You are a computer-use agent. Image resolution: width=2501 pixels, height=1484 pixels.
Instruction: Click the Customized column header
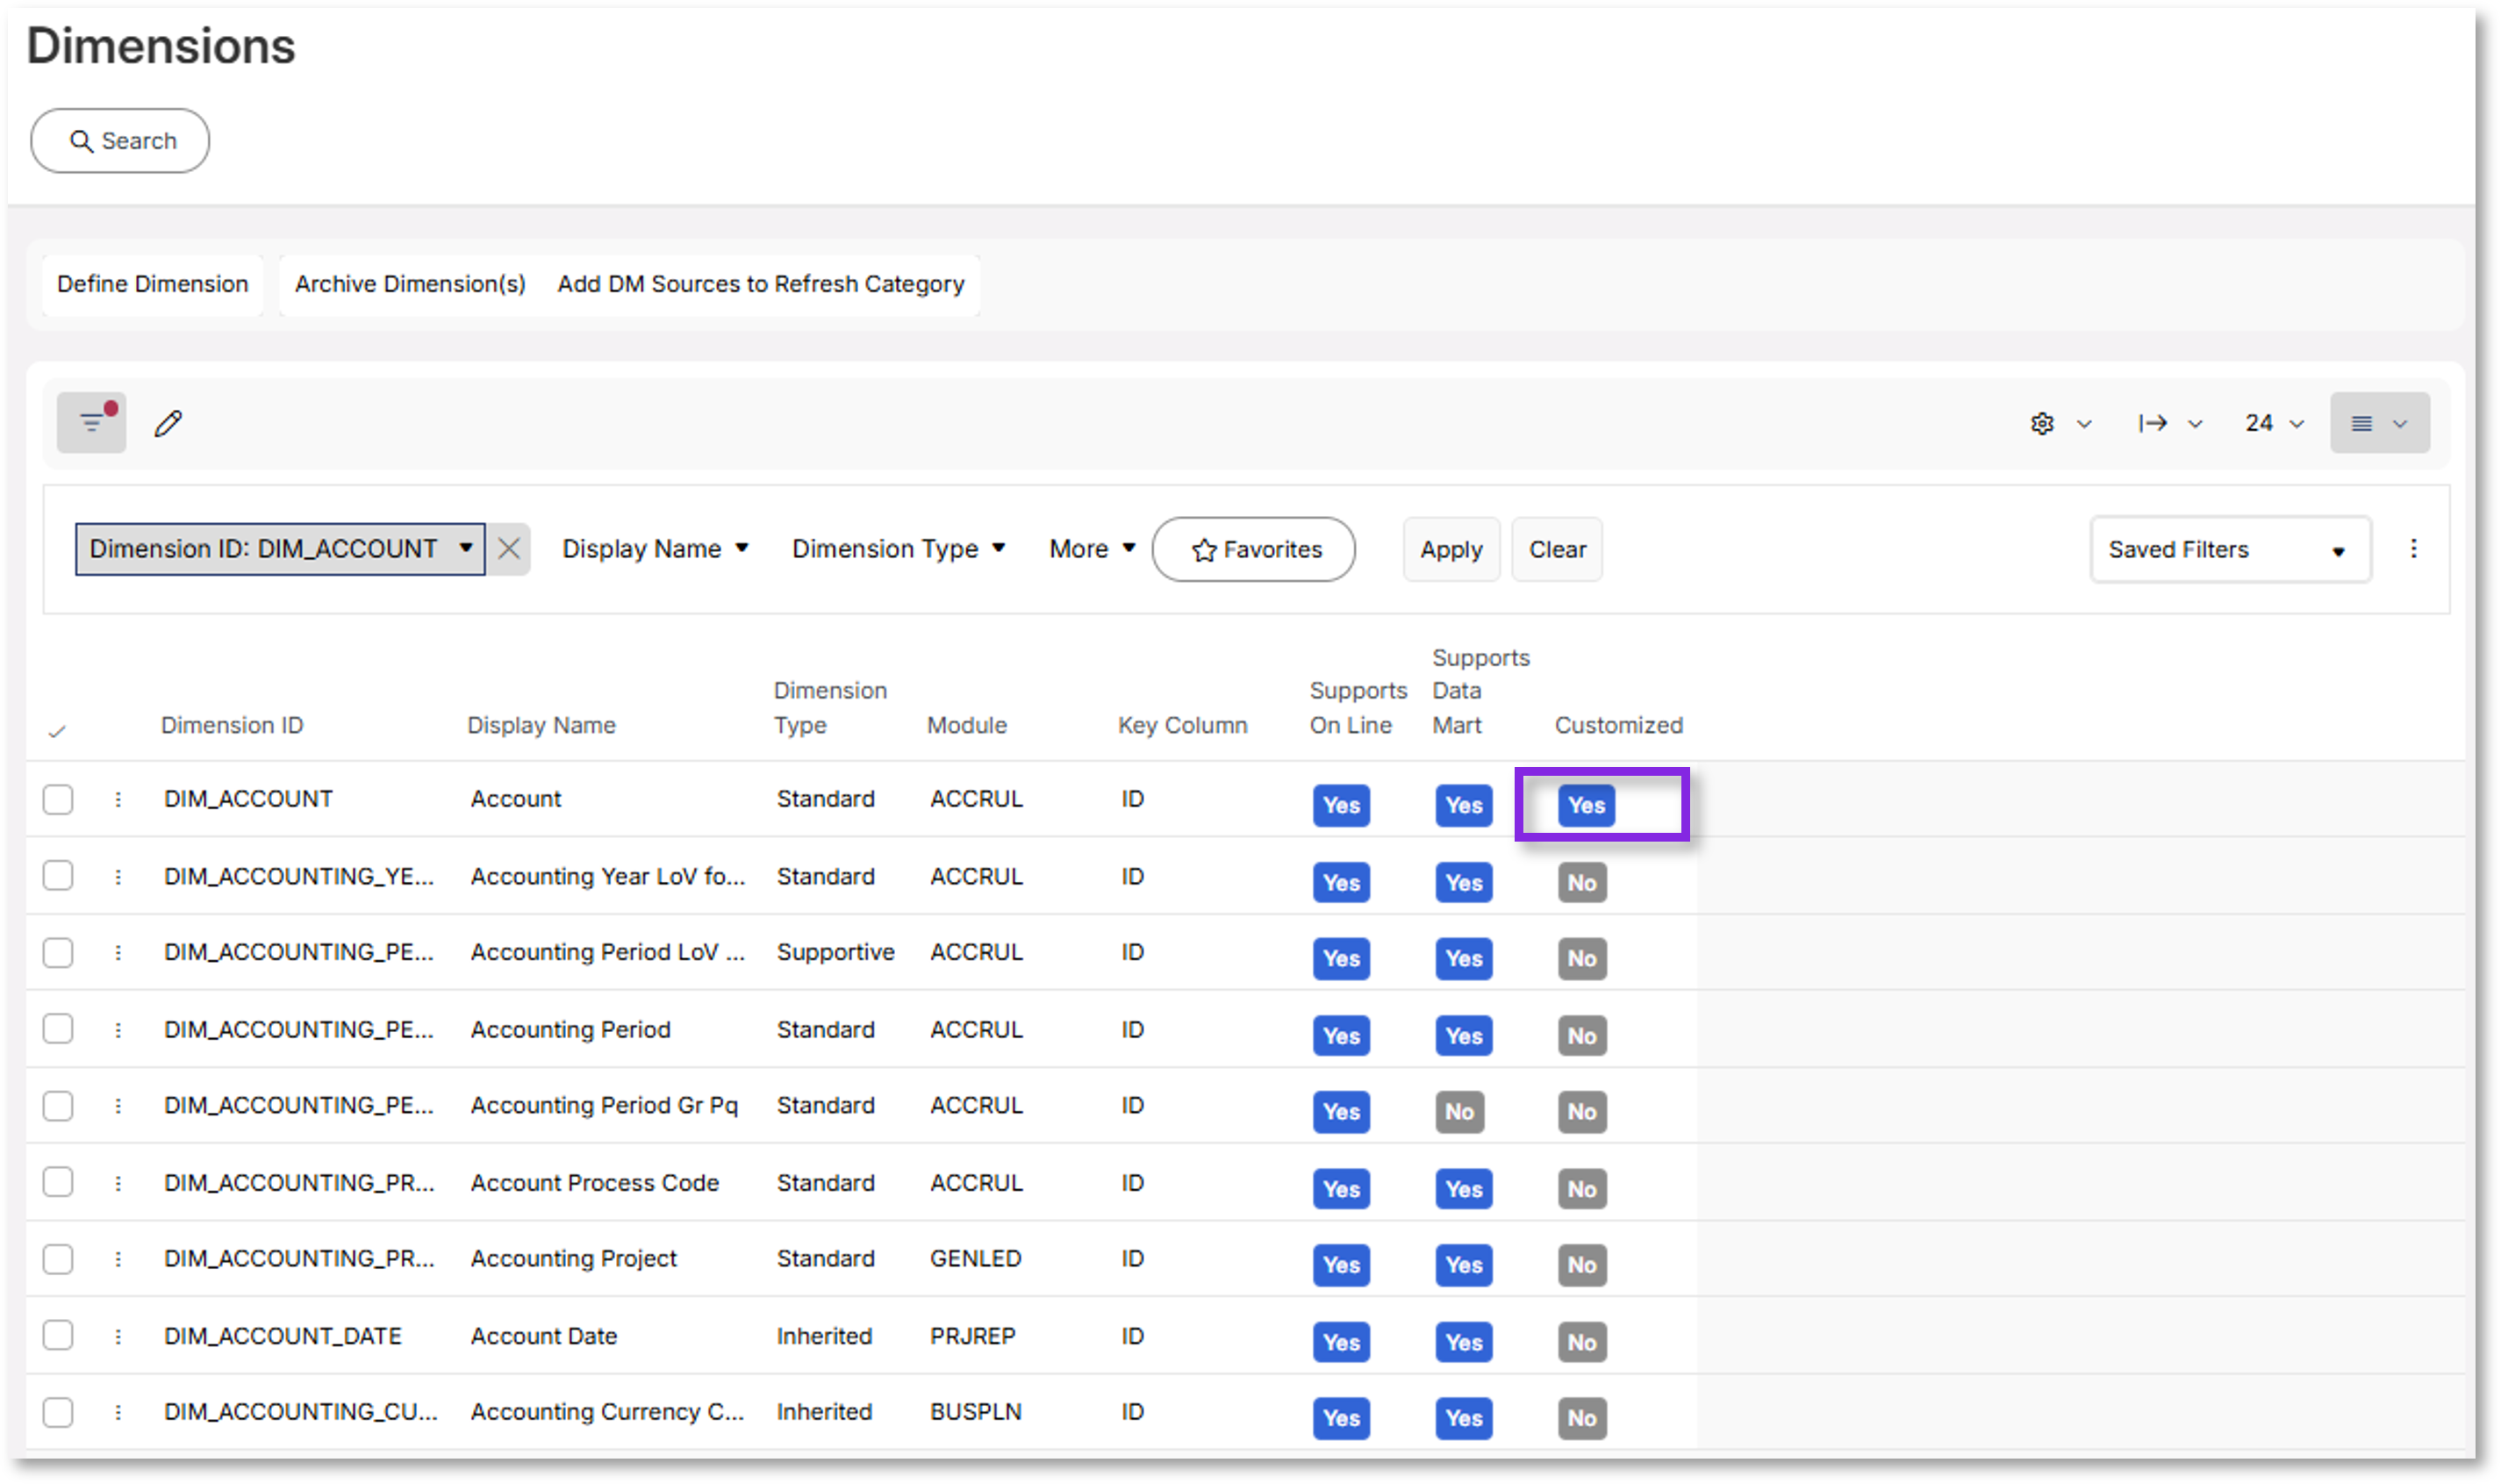click(x=1618, y=726)
